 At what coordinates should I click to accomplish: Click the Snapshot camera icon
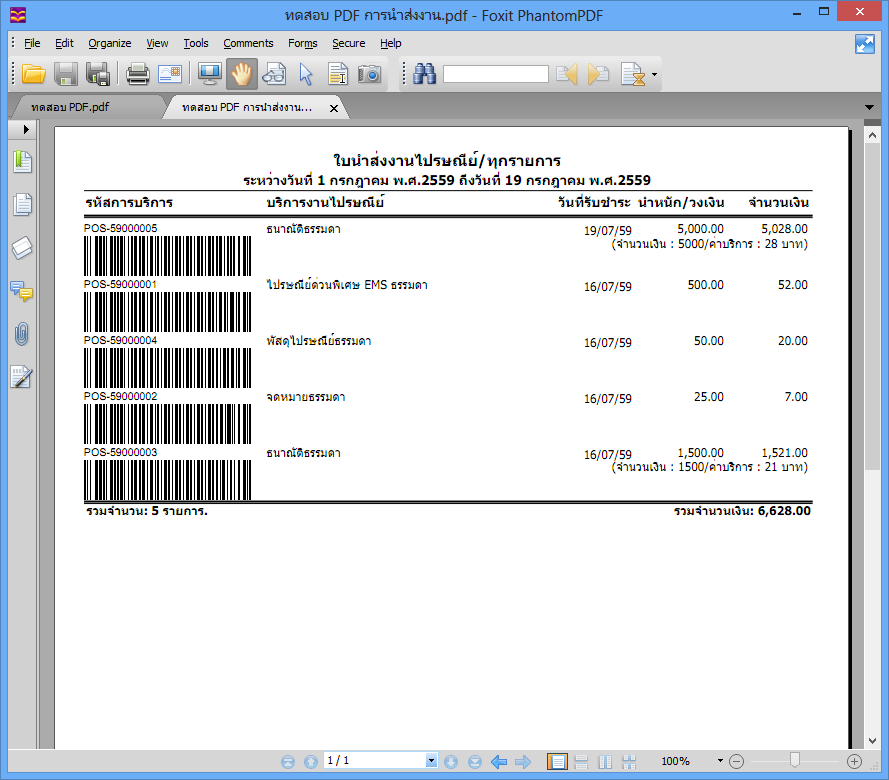[x=370, y=74]
